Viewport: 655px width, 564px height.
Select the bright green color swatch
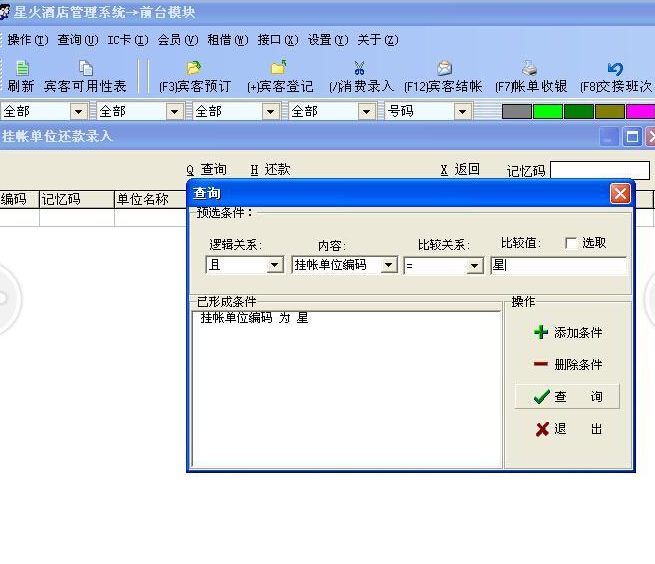(x=548, y=112)
